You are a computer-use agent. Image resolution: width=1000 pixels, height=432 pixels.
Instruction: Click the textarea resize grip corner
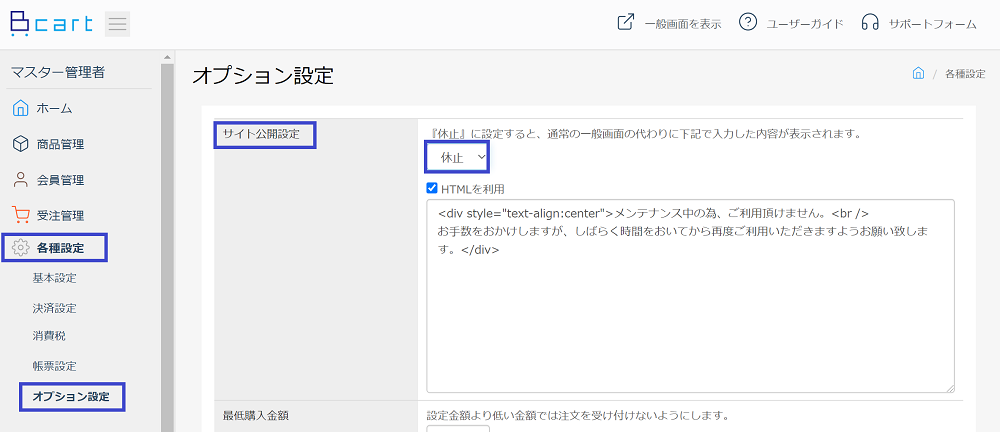pyautogui.click(x=950, y=388)
